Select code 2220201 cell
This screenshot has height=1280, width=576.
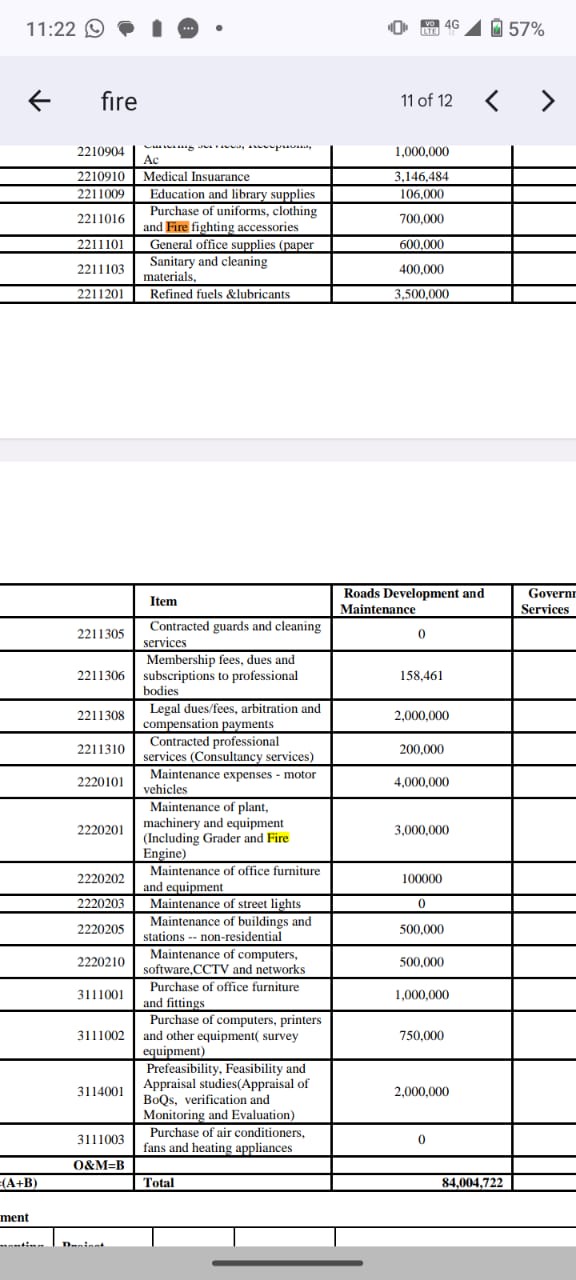pos(100,830)
